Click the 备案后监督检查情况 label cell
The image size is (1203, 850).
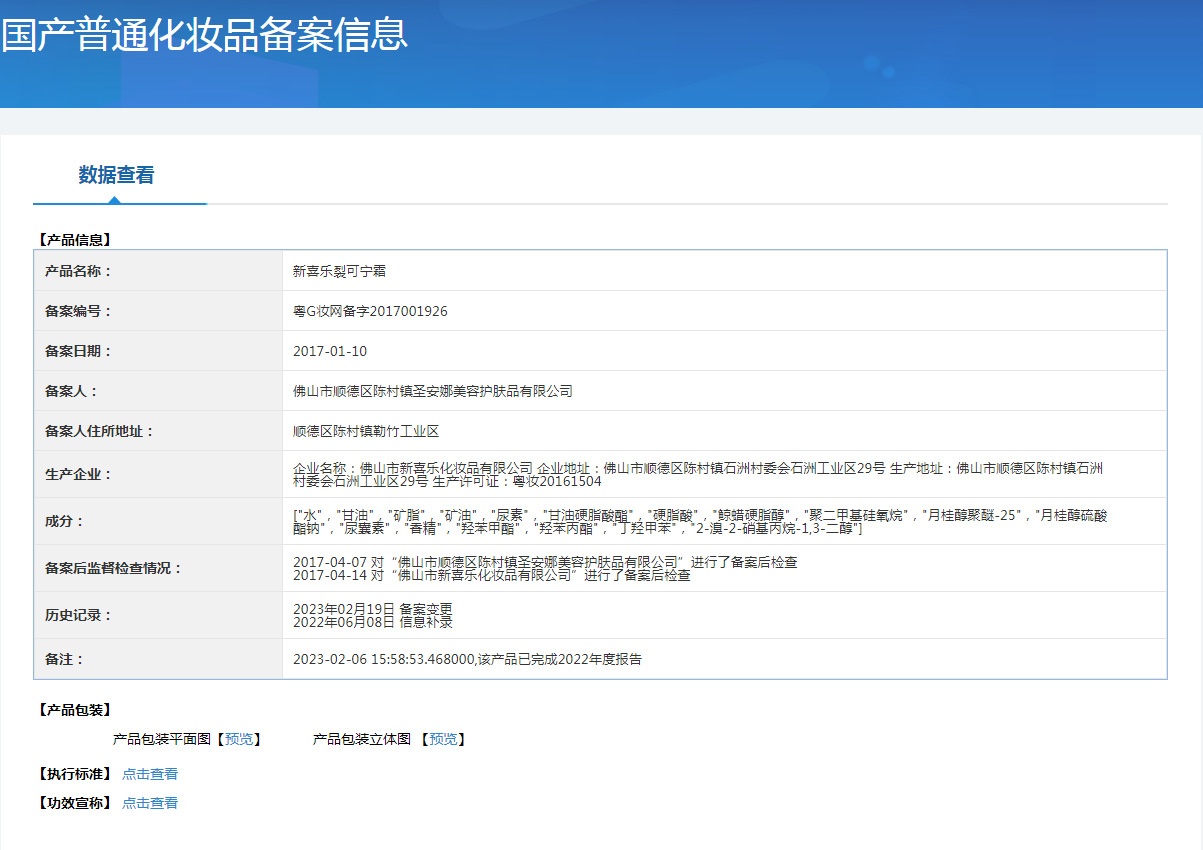[x=158, y=568]
